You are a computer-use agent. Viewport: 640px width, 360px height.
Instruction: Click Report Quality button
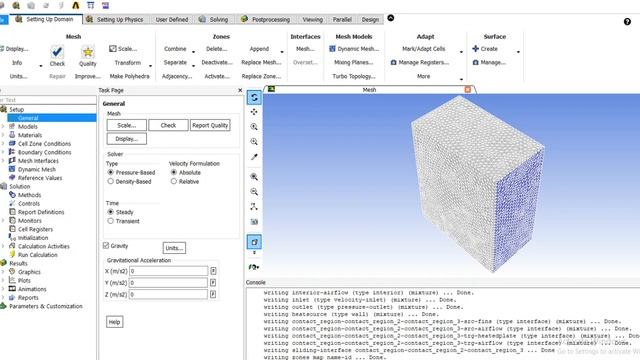click(210, 125)
